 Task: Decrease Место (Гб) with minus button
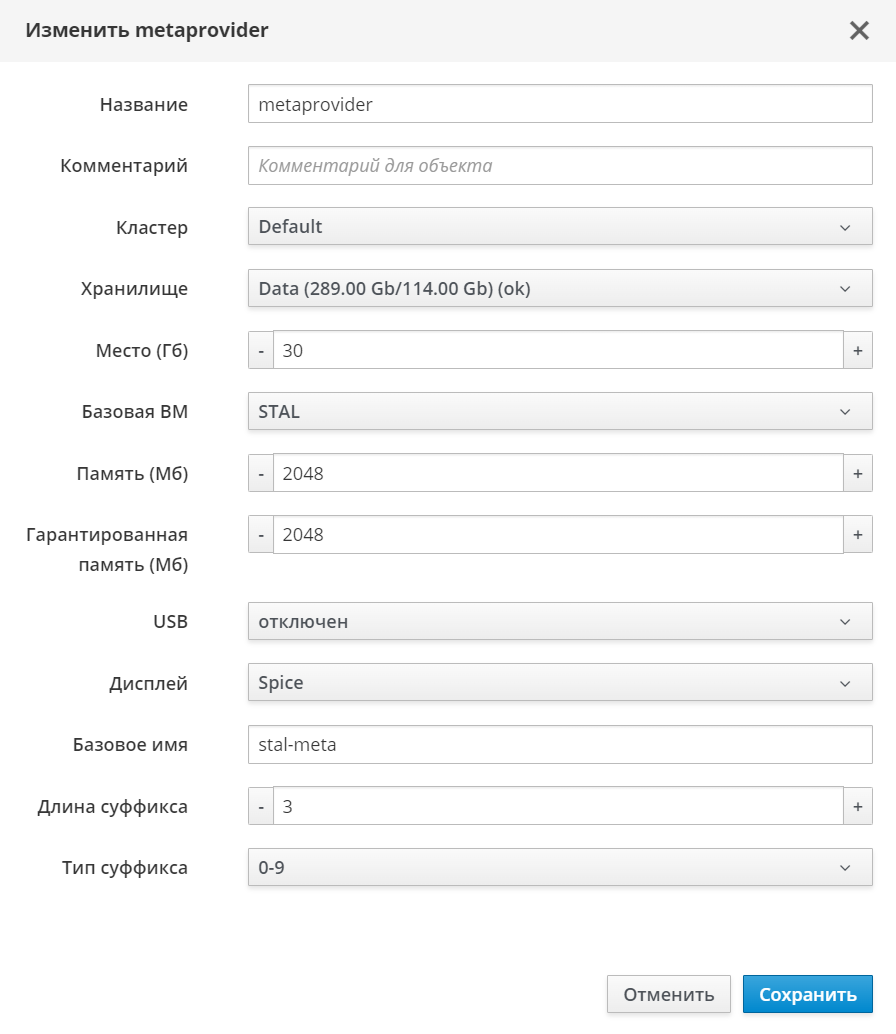click(261, 350)
